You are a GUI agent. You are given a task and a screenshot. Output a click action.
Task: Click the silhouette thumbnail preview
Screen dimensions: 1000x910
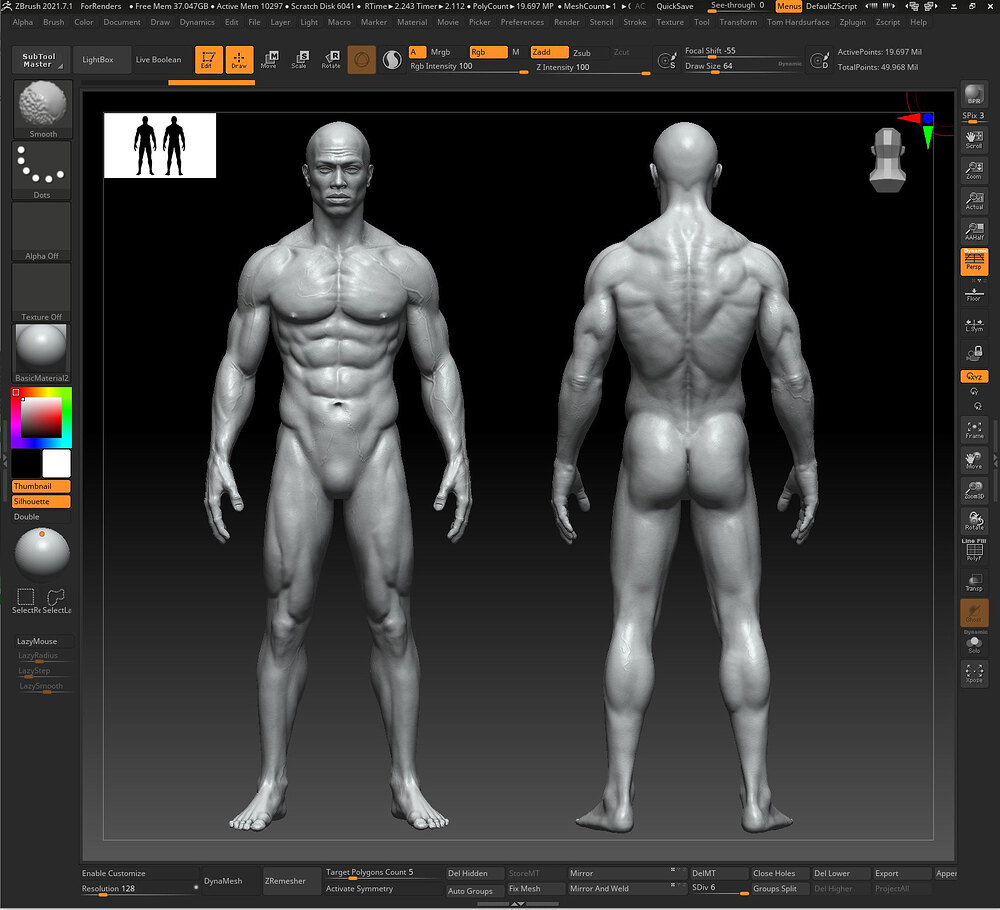click(160, 145)
